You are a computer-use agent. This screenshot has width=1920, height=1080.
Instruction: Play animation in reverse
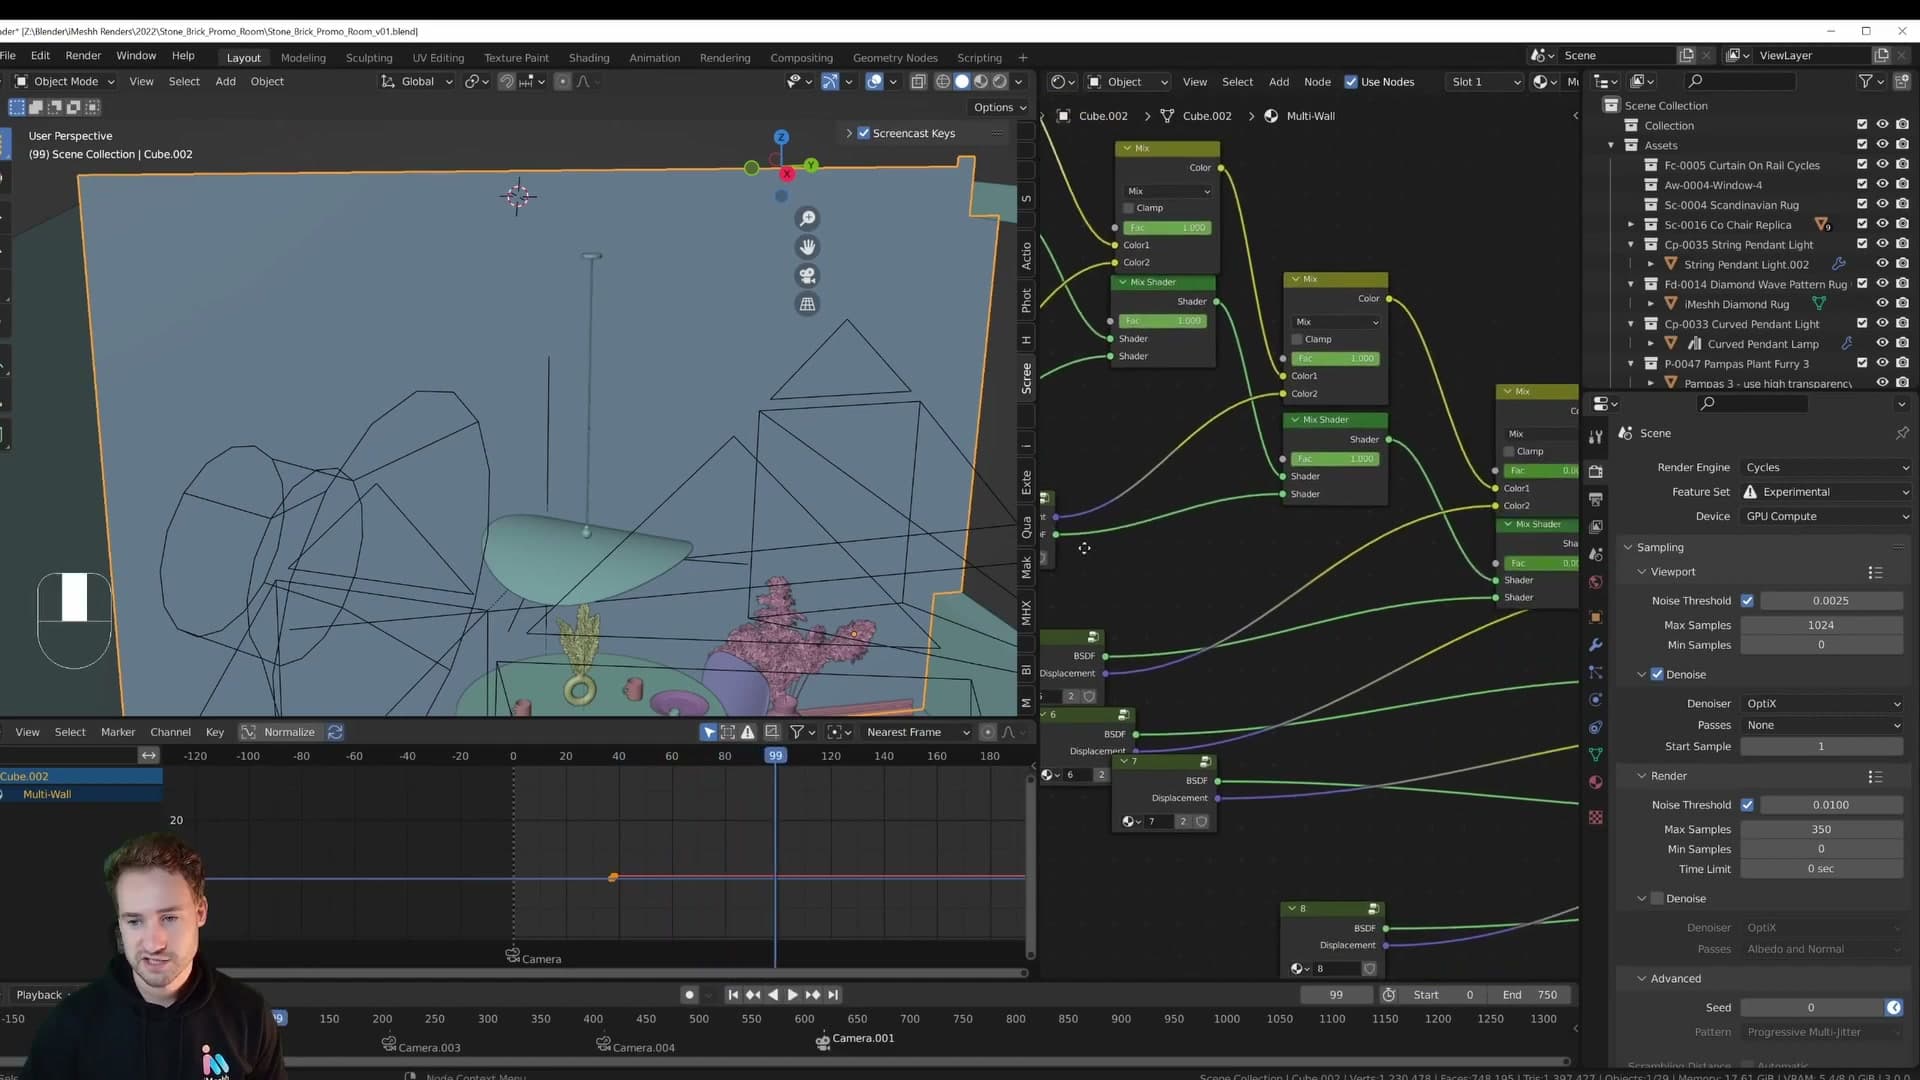pos(772,995)
